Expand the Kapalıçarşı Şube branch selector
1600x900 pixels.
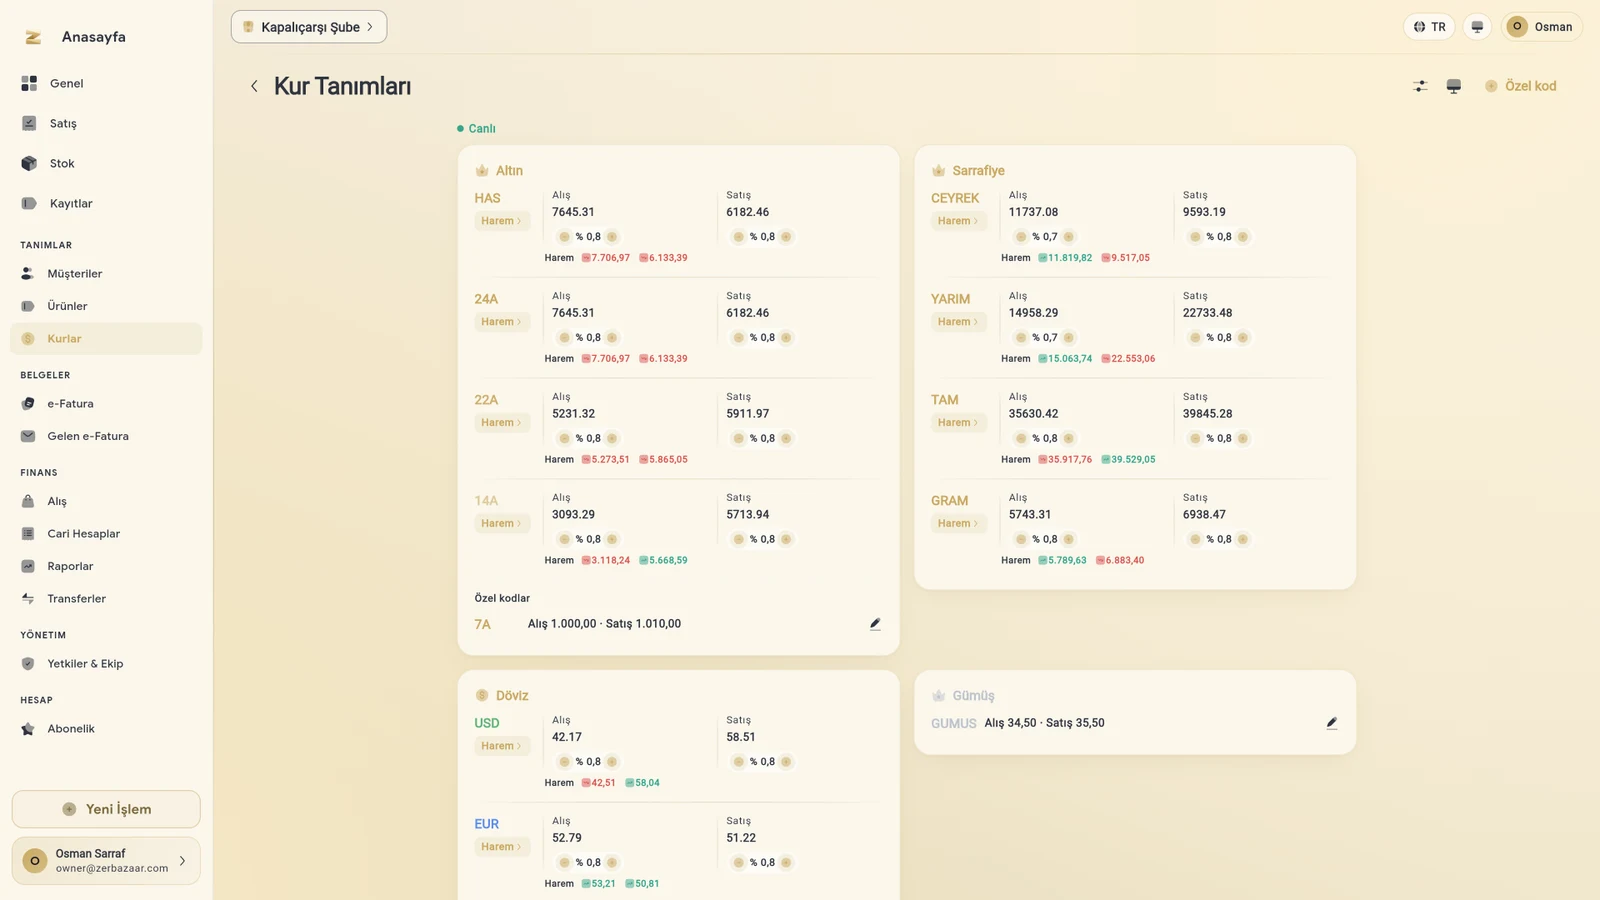(309, 27)
